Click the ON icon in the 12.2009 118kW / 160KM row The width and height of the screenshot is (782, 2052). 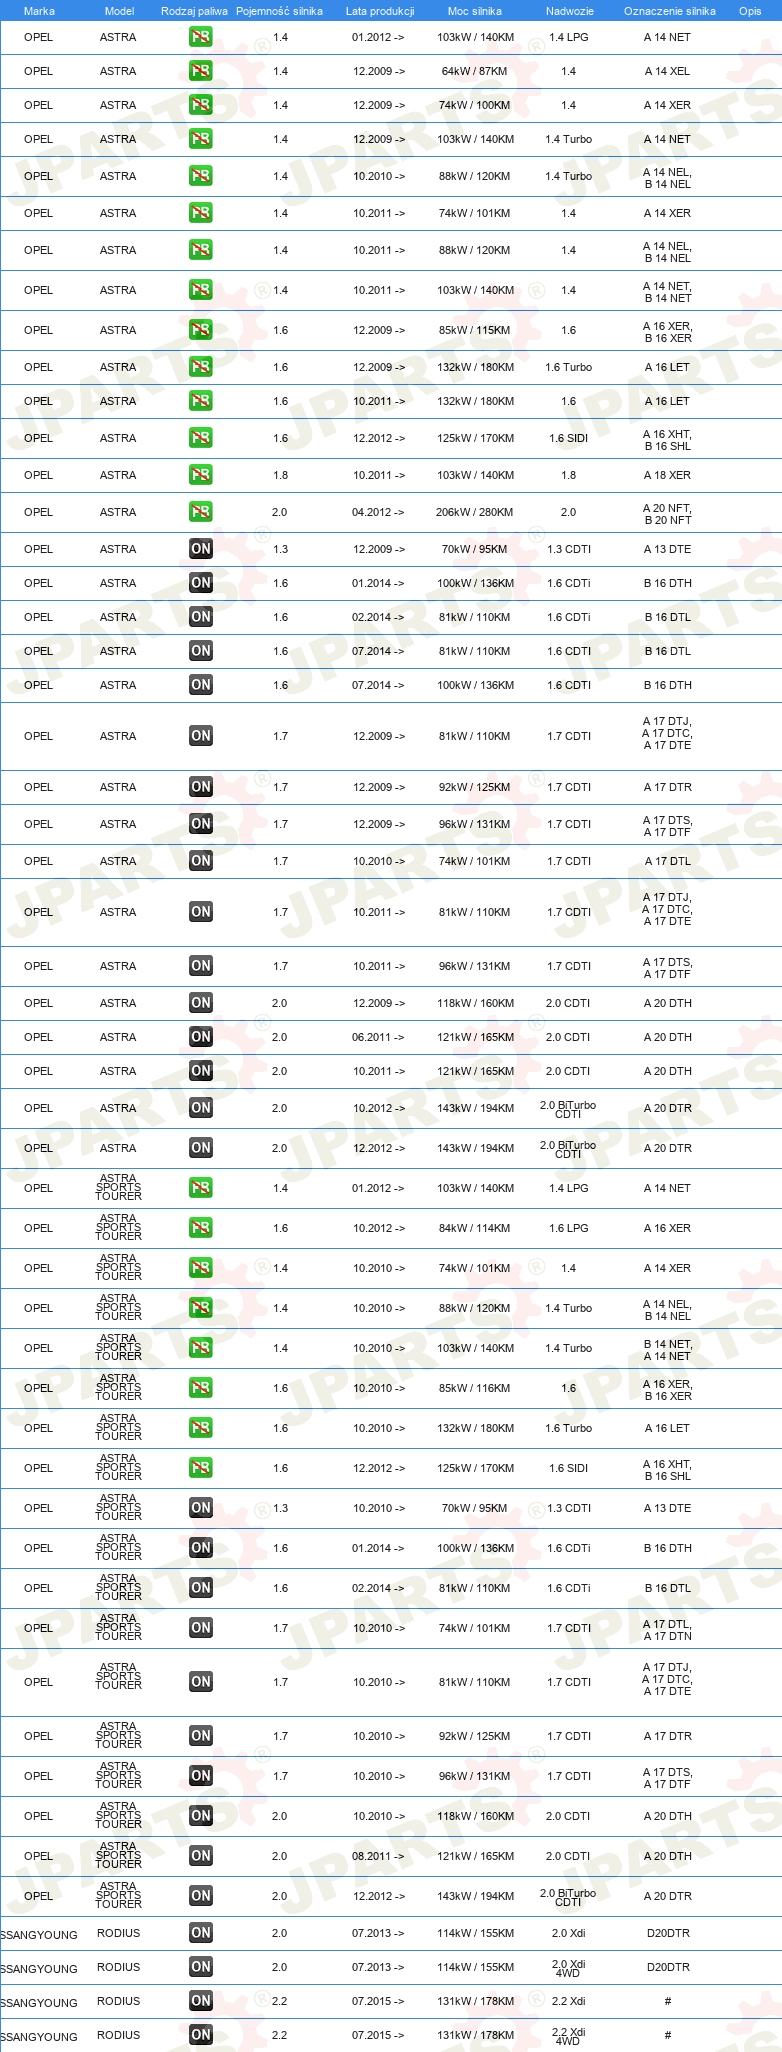[201, 1003]
